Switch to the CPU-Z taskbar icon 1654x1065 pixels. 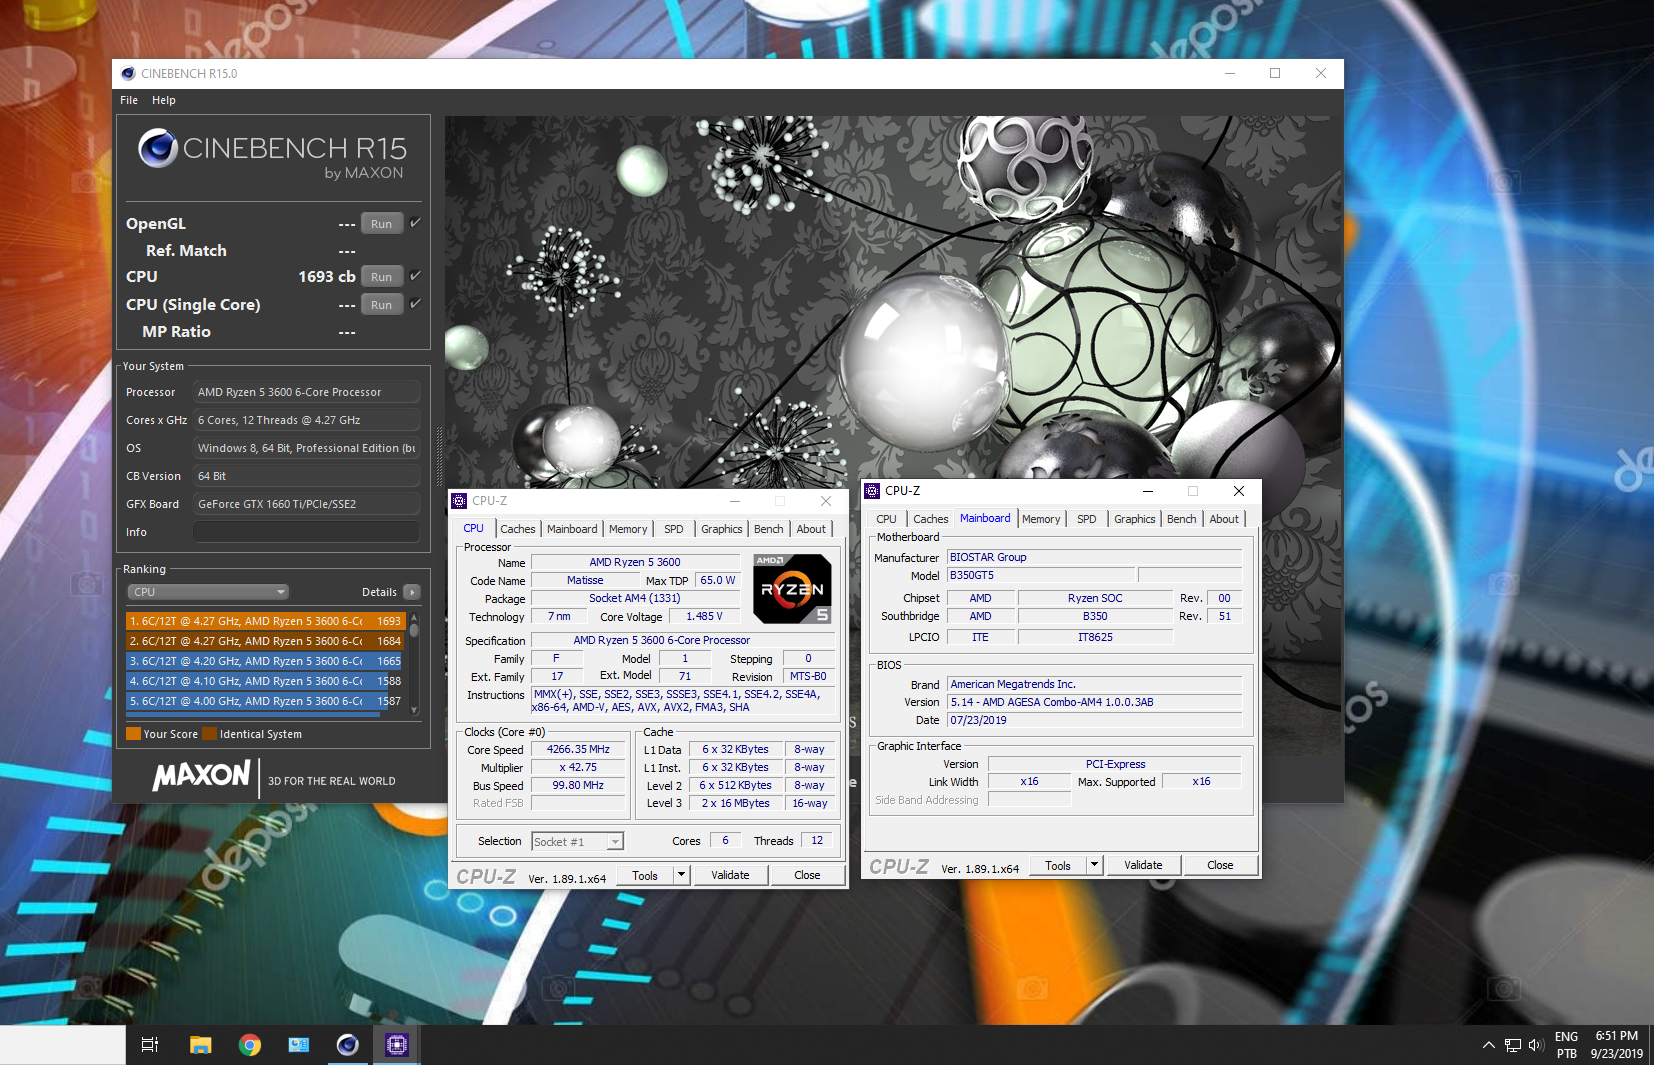(397, 1045)
